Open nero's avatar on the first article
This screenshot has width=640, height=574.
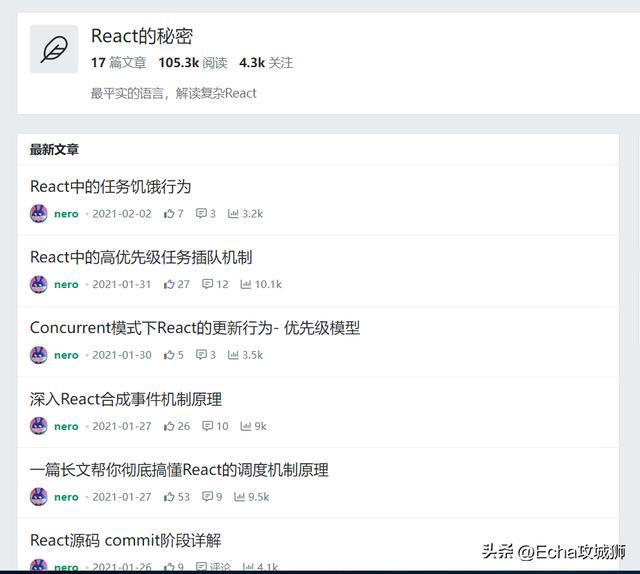[39, 214]
